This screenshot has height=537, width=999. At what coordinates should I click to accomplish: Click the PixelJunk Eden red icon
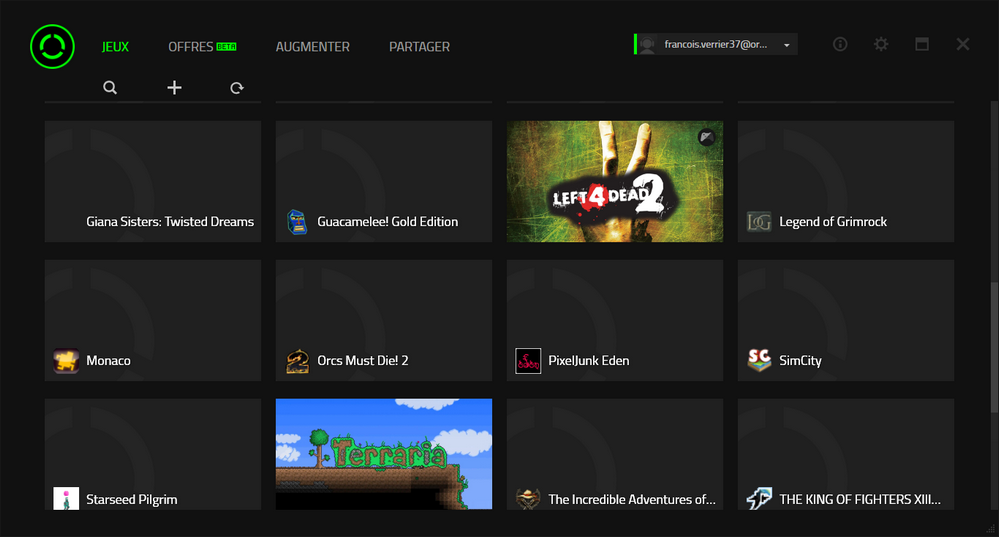coord(528,361)
